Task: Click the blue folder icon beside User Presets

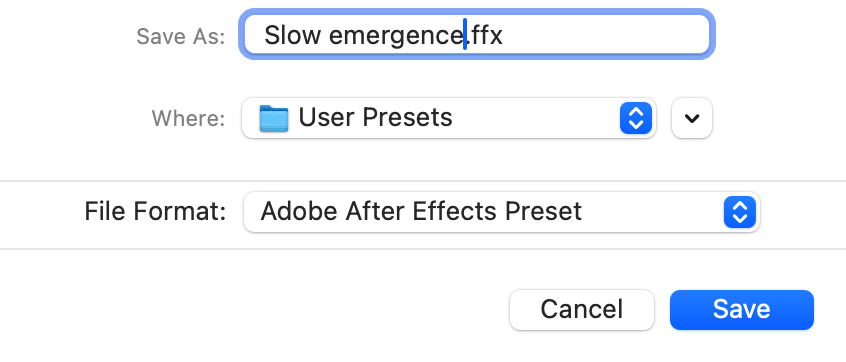Action: click(274, 118)
